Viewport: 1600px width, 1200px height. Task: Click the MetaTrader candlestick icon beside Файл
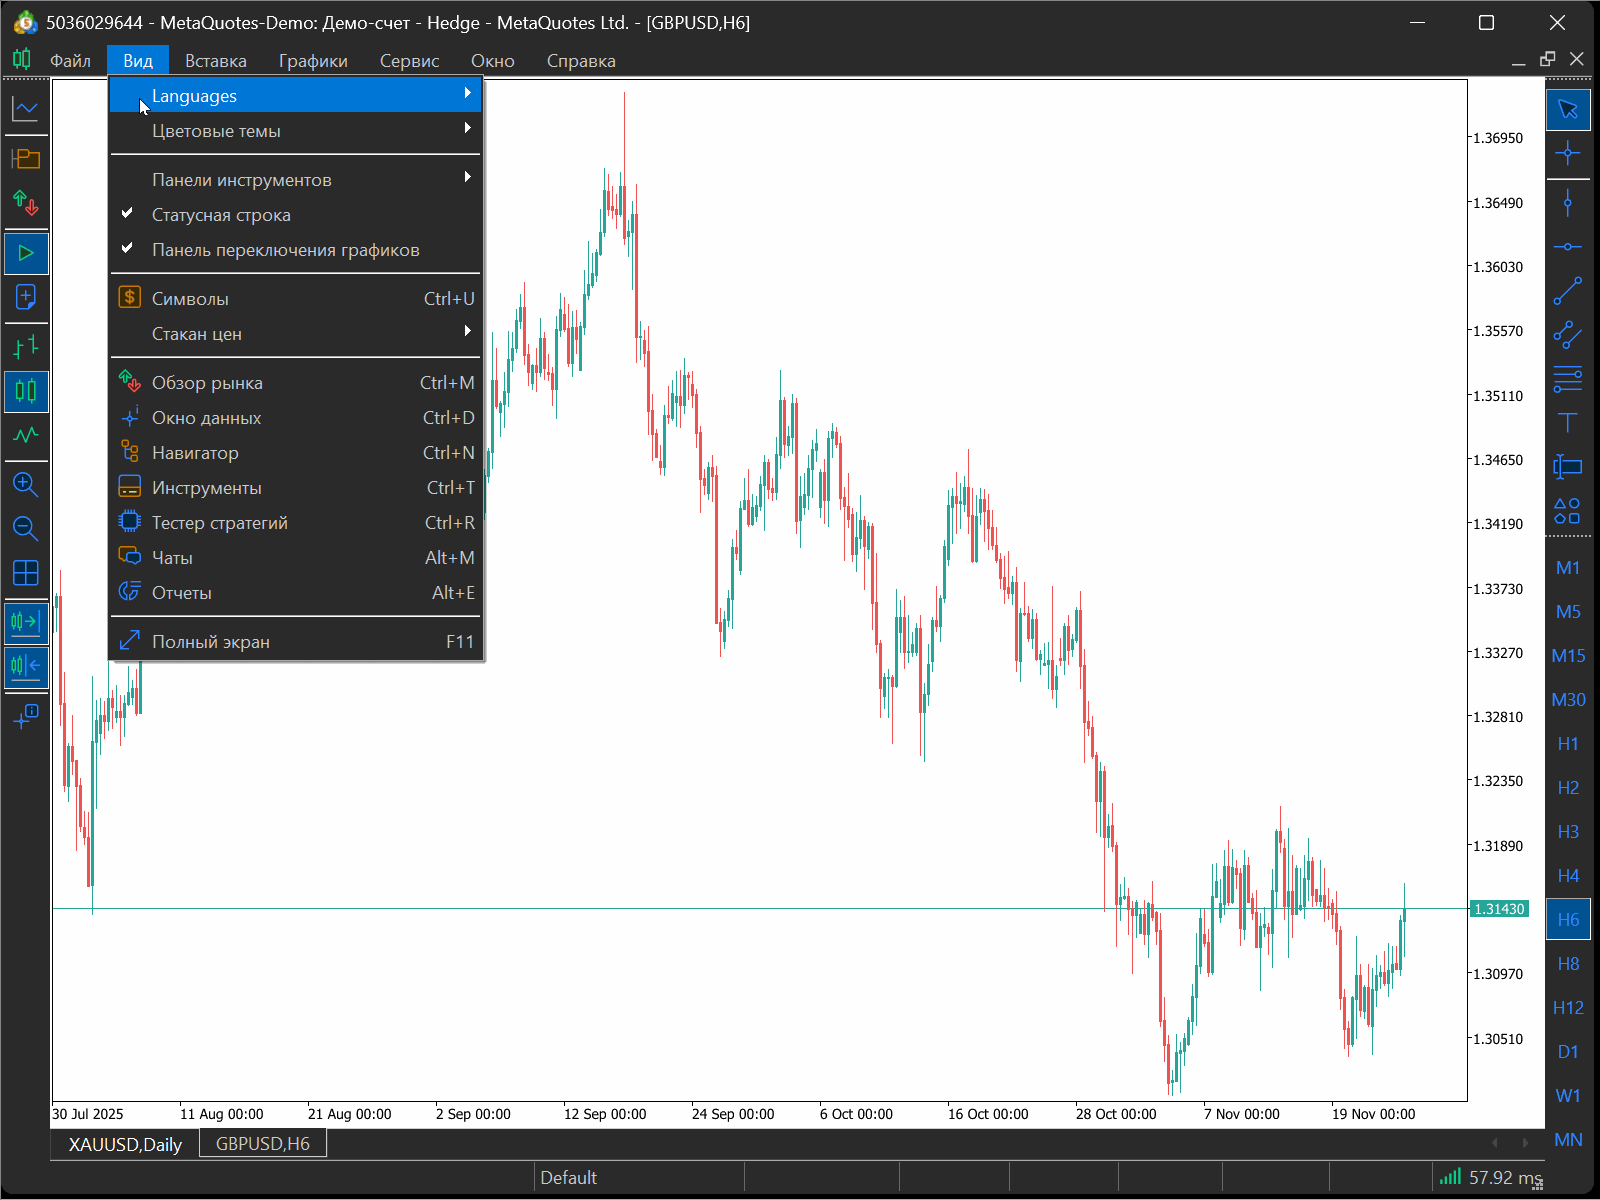click(22, 60)
